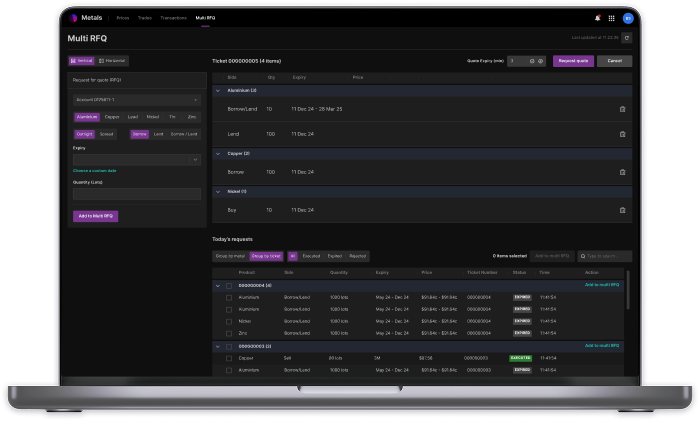Viewport: 700px width, 422px height.
Task: Open the apps grid menu
Action: point(611,18)
